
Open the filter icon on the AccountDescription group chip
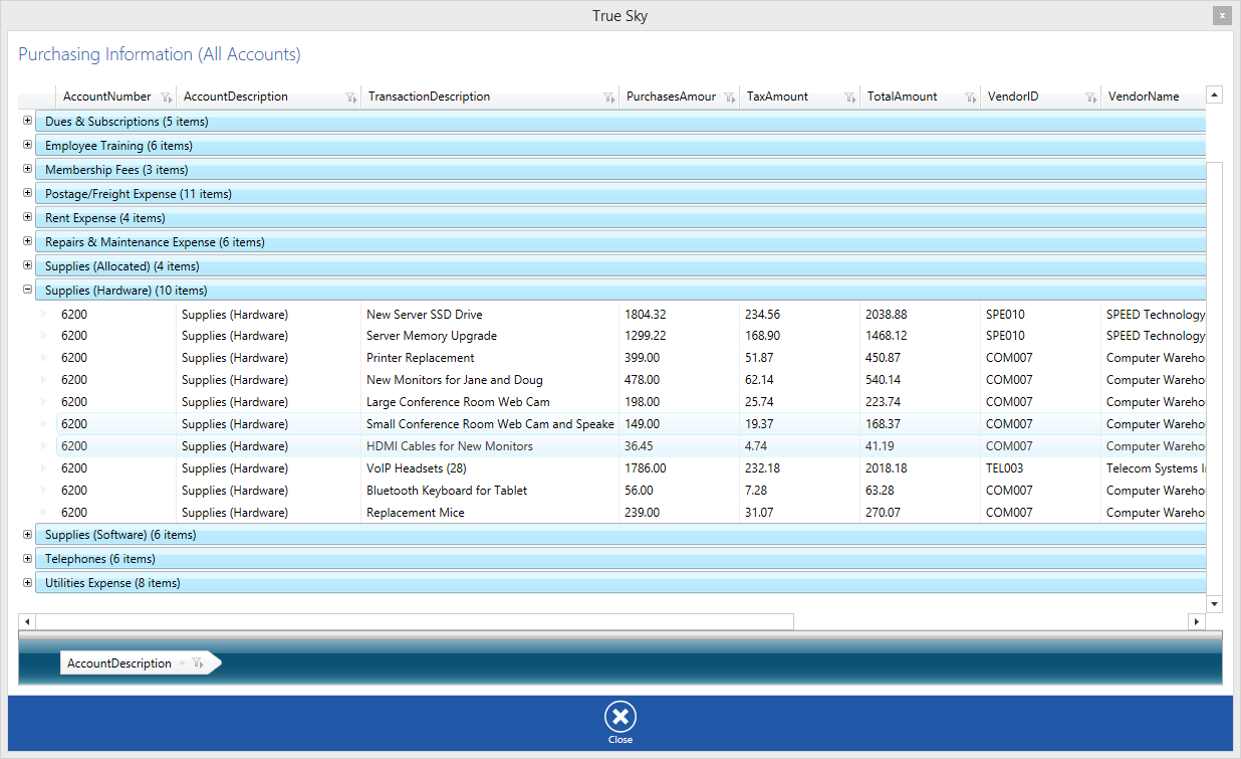[x=197, y=662]
